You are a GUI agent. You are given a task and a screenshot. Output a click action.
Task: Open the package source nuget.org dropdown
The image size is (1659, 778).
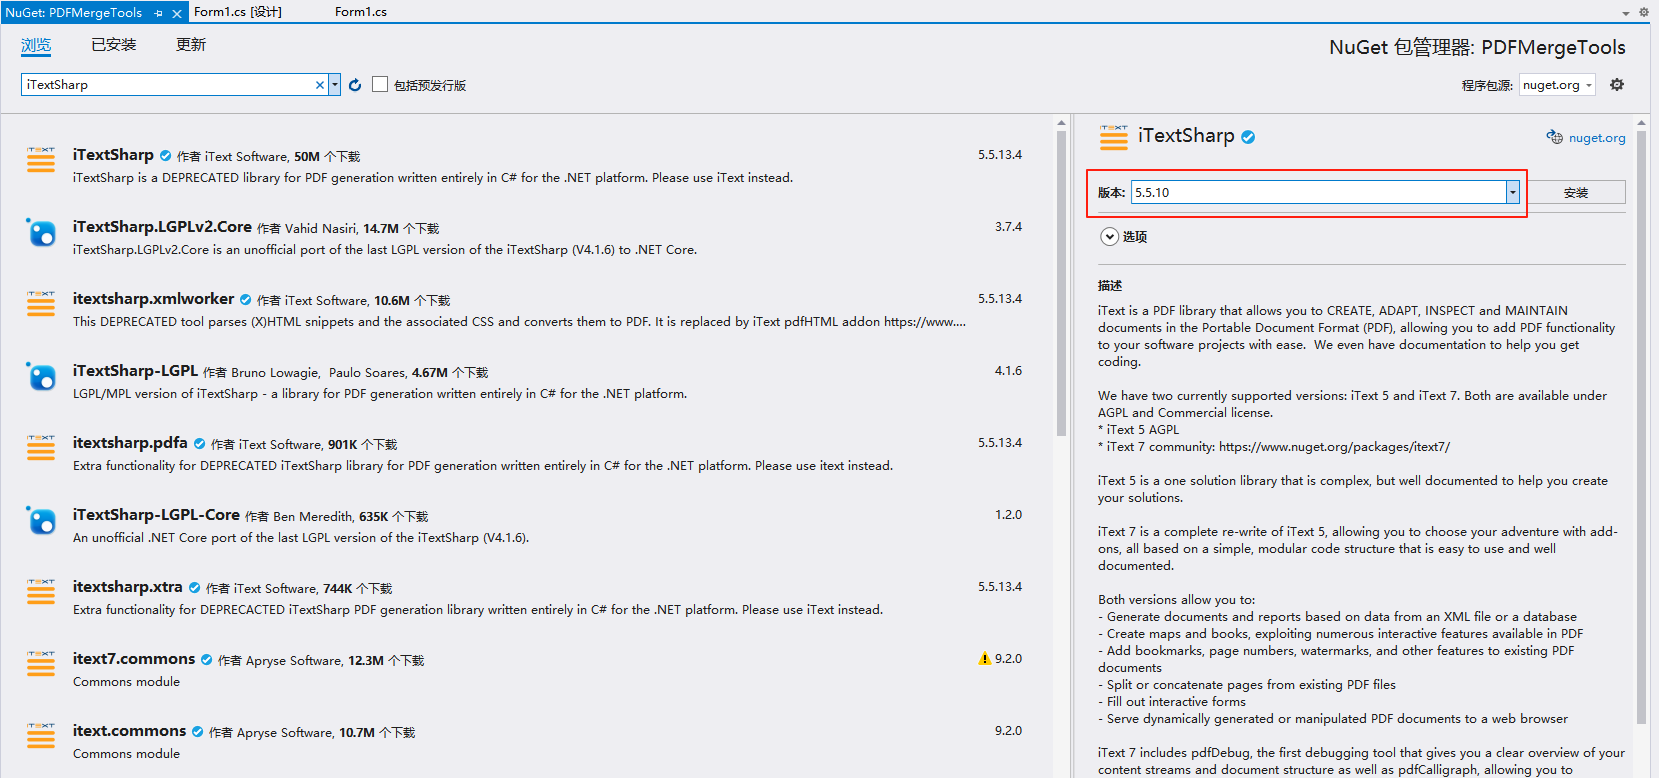(1557, 85)
